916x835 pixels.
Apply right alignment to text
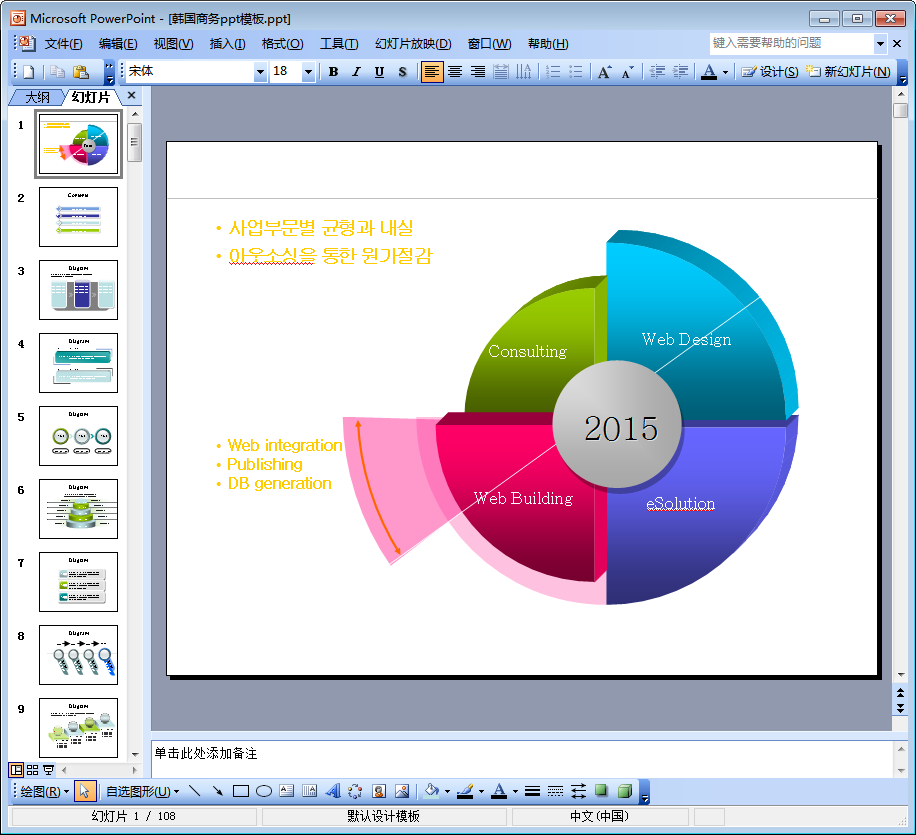click(478, 72)
